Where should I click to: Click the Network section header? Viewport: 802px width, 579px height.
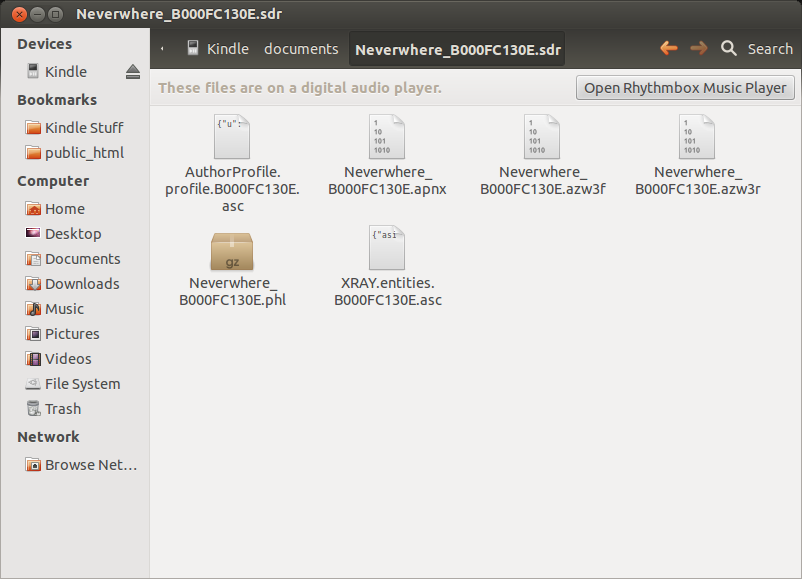pos(48,437)
